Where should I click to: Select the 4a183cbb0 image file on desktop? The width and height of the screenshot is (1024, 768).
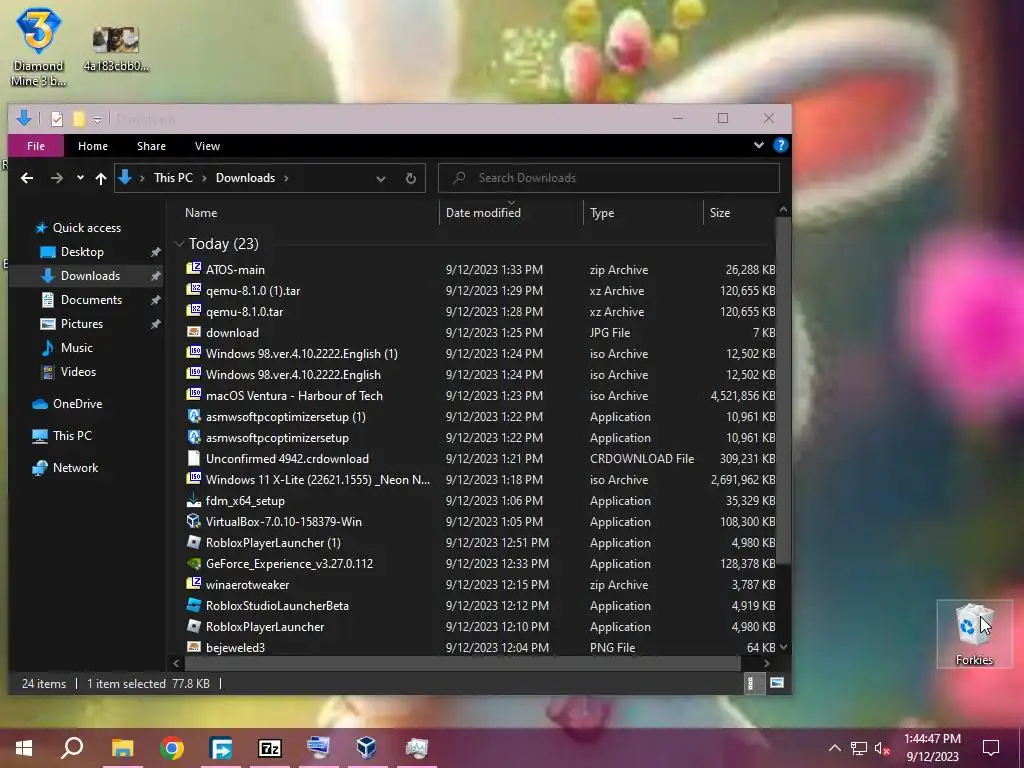click(116, 49)
